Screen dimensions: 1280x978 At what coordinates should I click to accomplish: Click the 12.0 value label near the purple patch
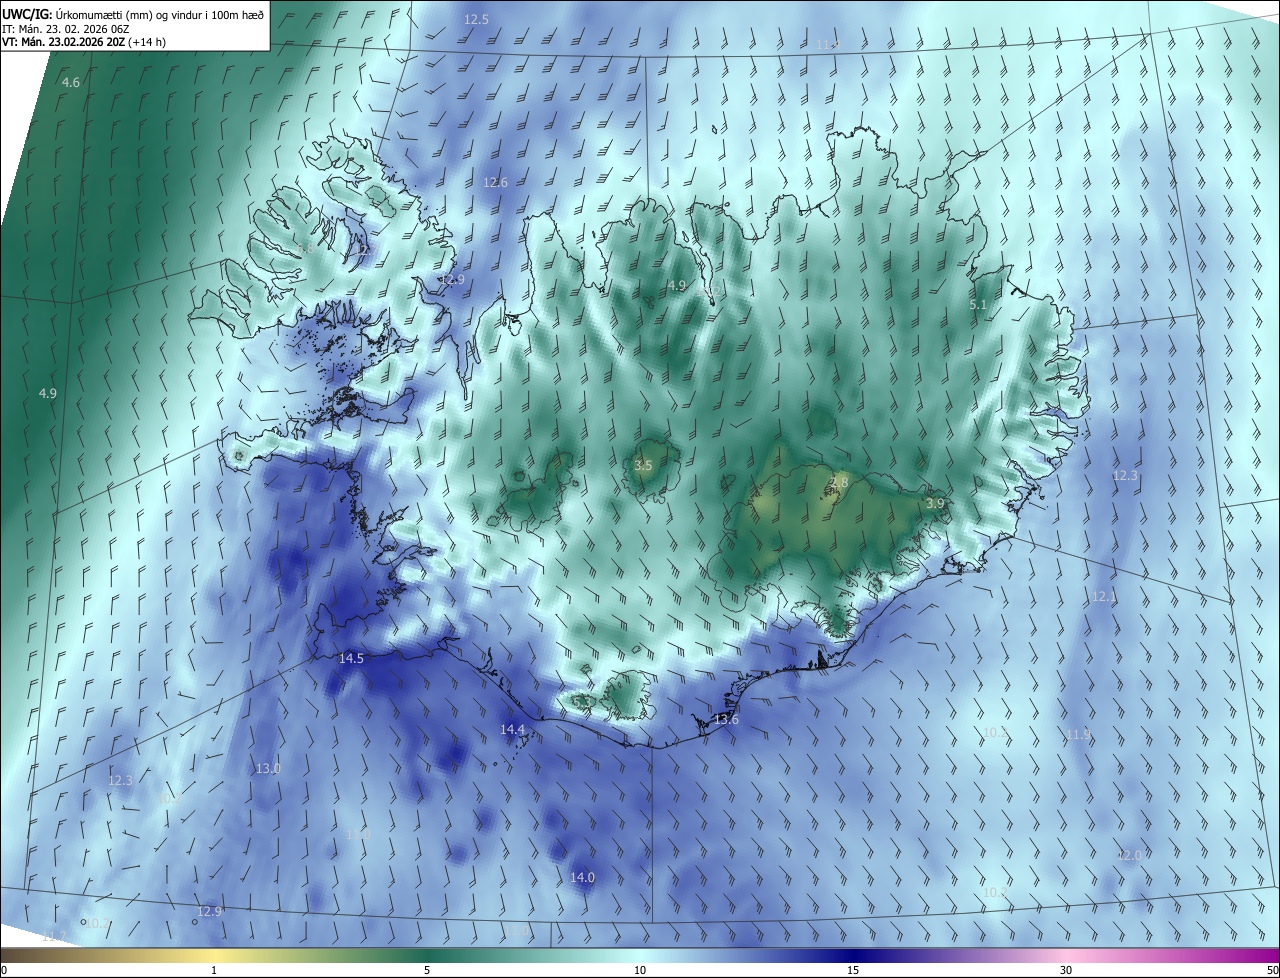[1128, 855]
